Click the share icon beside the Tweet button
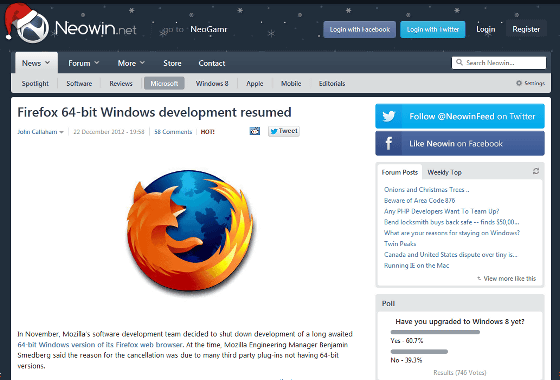 255,131
